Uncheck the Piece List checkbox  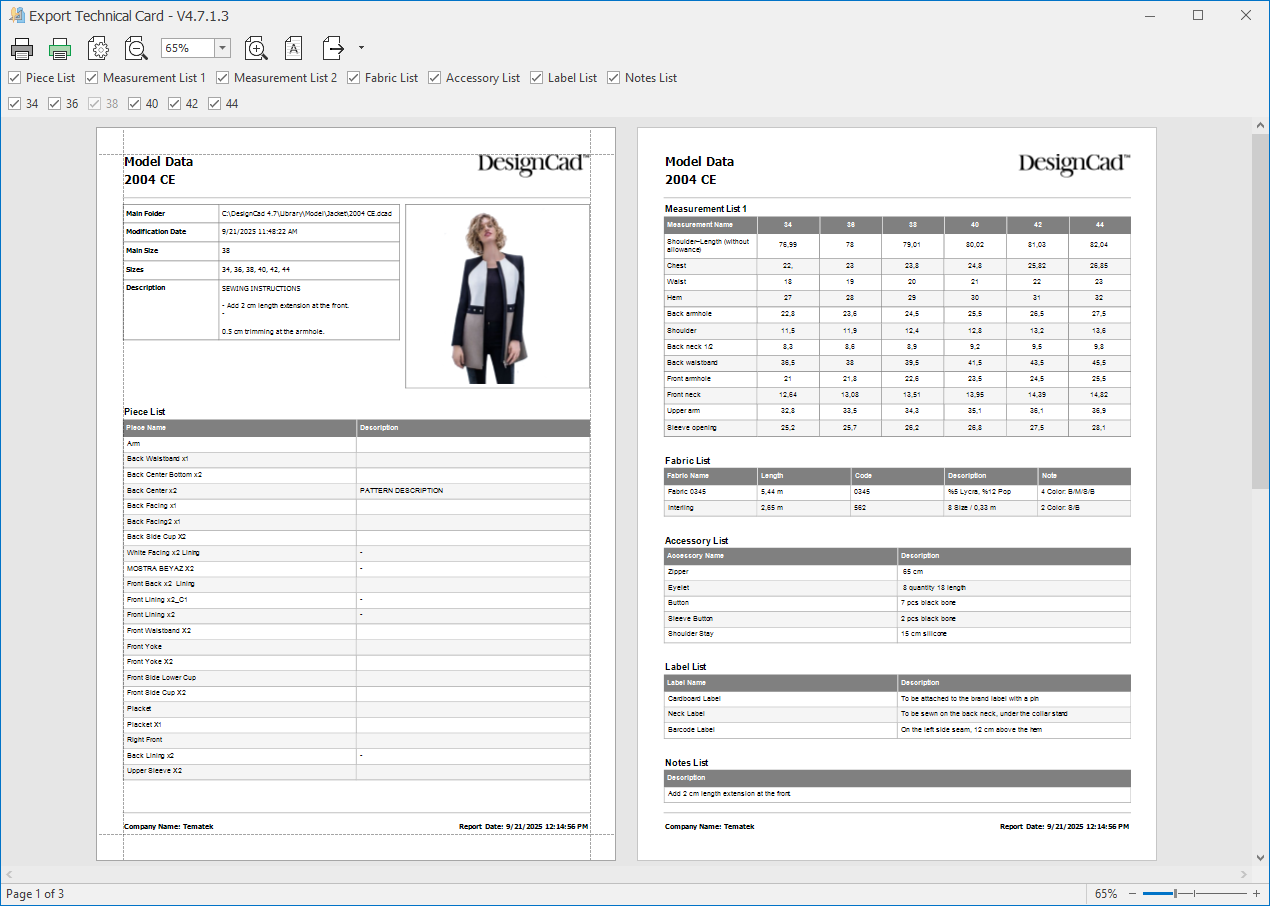point(15,78)
